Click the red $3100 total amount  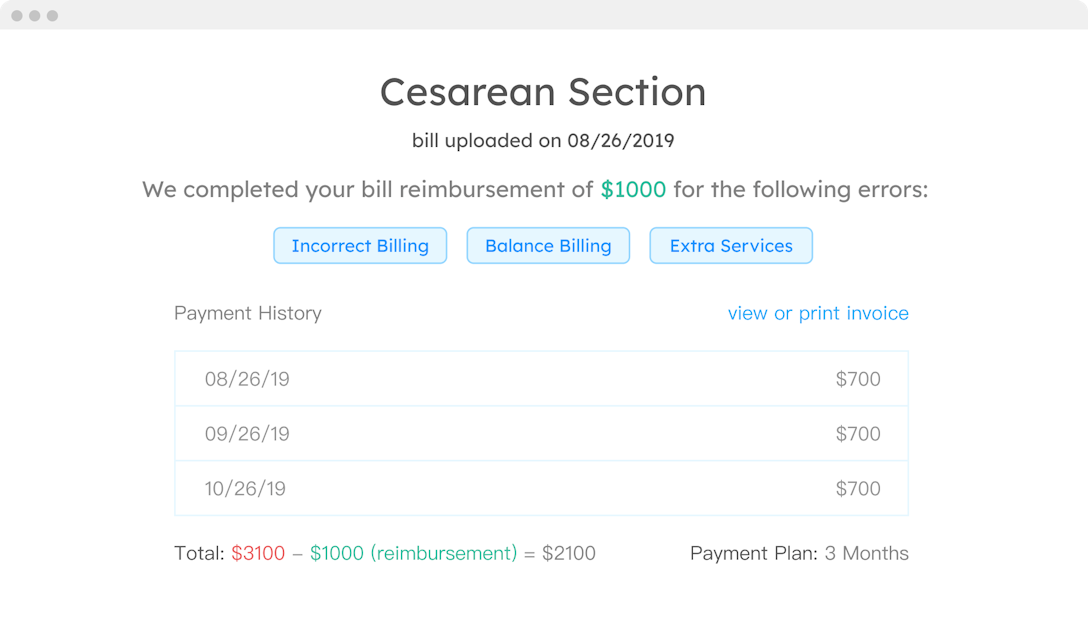258,553
